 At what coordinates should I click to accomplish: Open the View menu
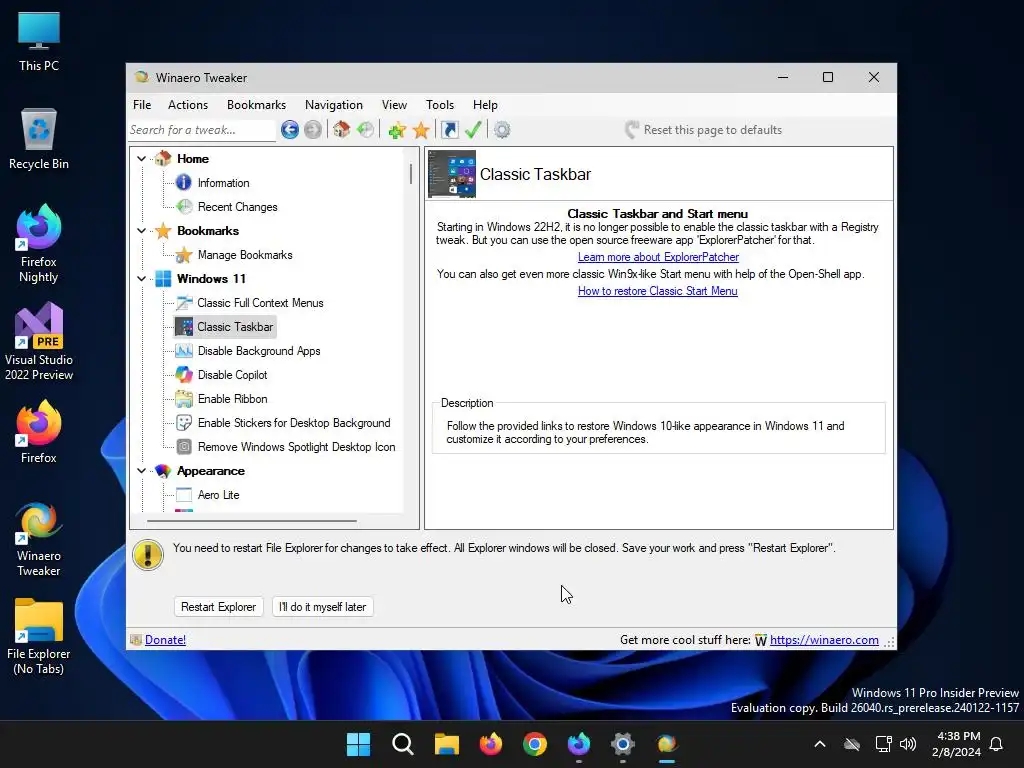(x=394, y=104)
